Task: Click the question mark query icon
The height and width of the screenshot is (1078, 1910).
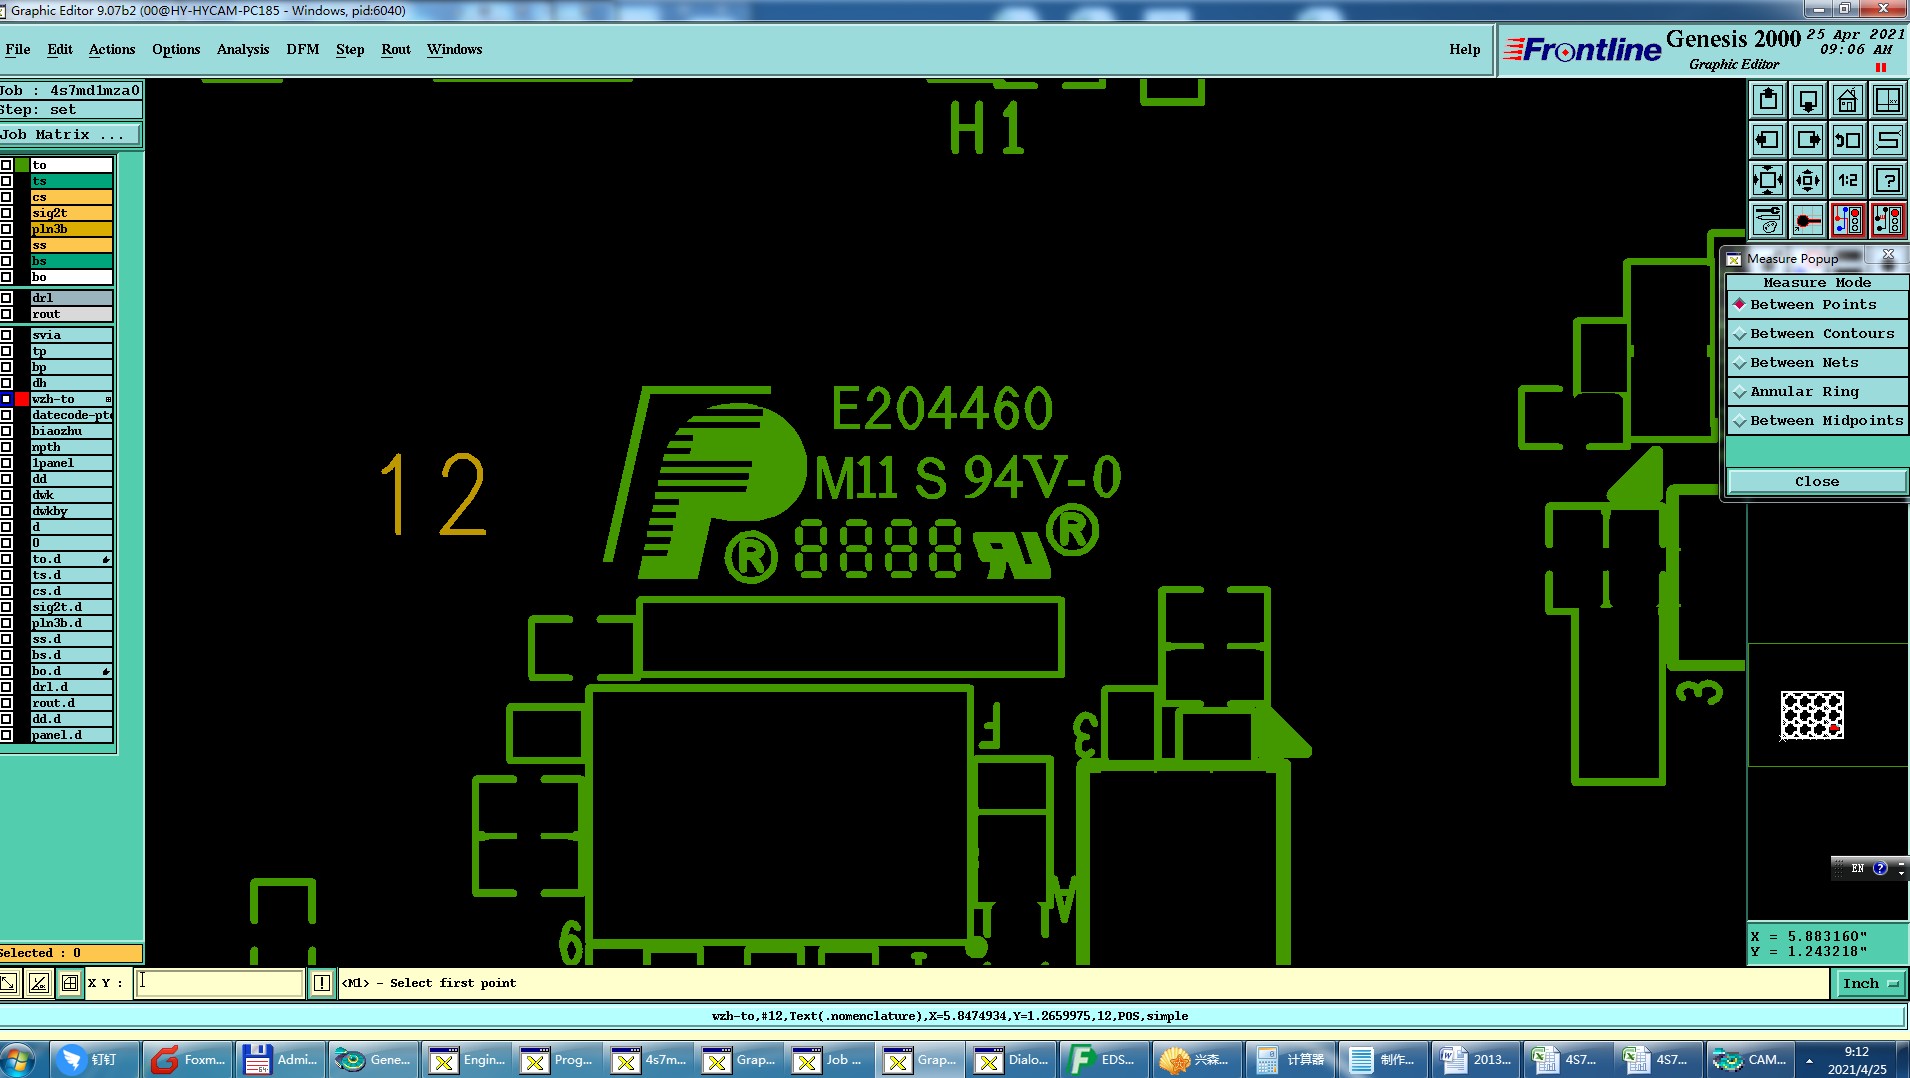Action: click(1888, 180)
